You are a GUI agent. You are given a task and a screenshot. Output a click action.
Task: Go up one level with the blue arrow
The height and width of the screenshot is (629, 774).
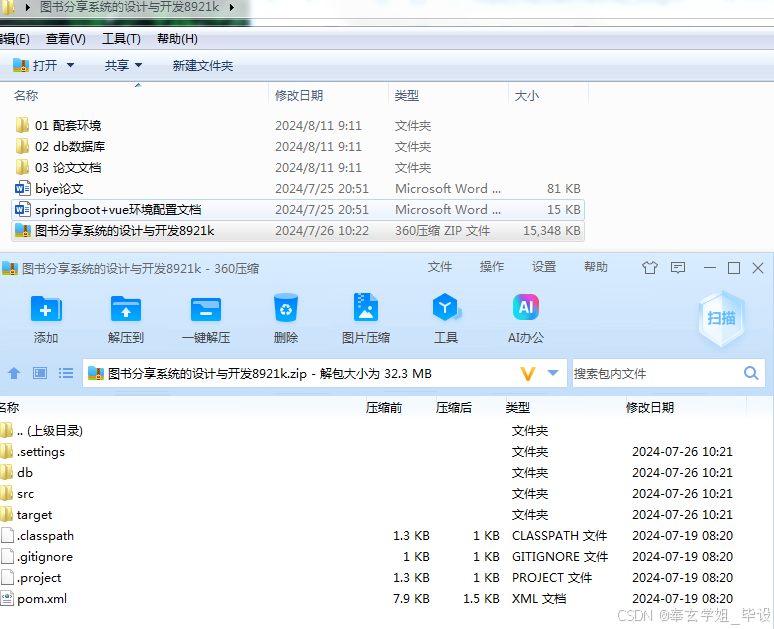(x=14, y=373)
